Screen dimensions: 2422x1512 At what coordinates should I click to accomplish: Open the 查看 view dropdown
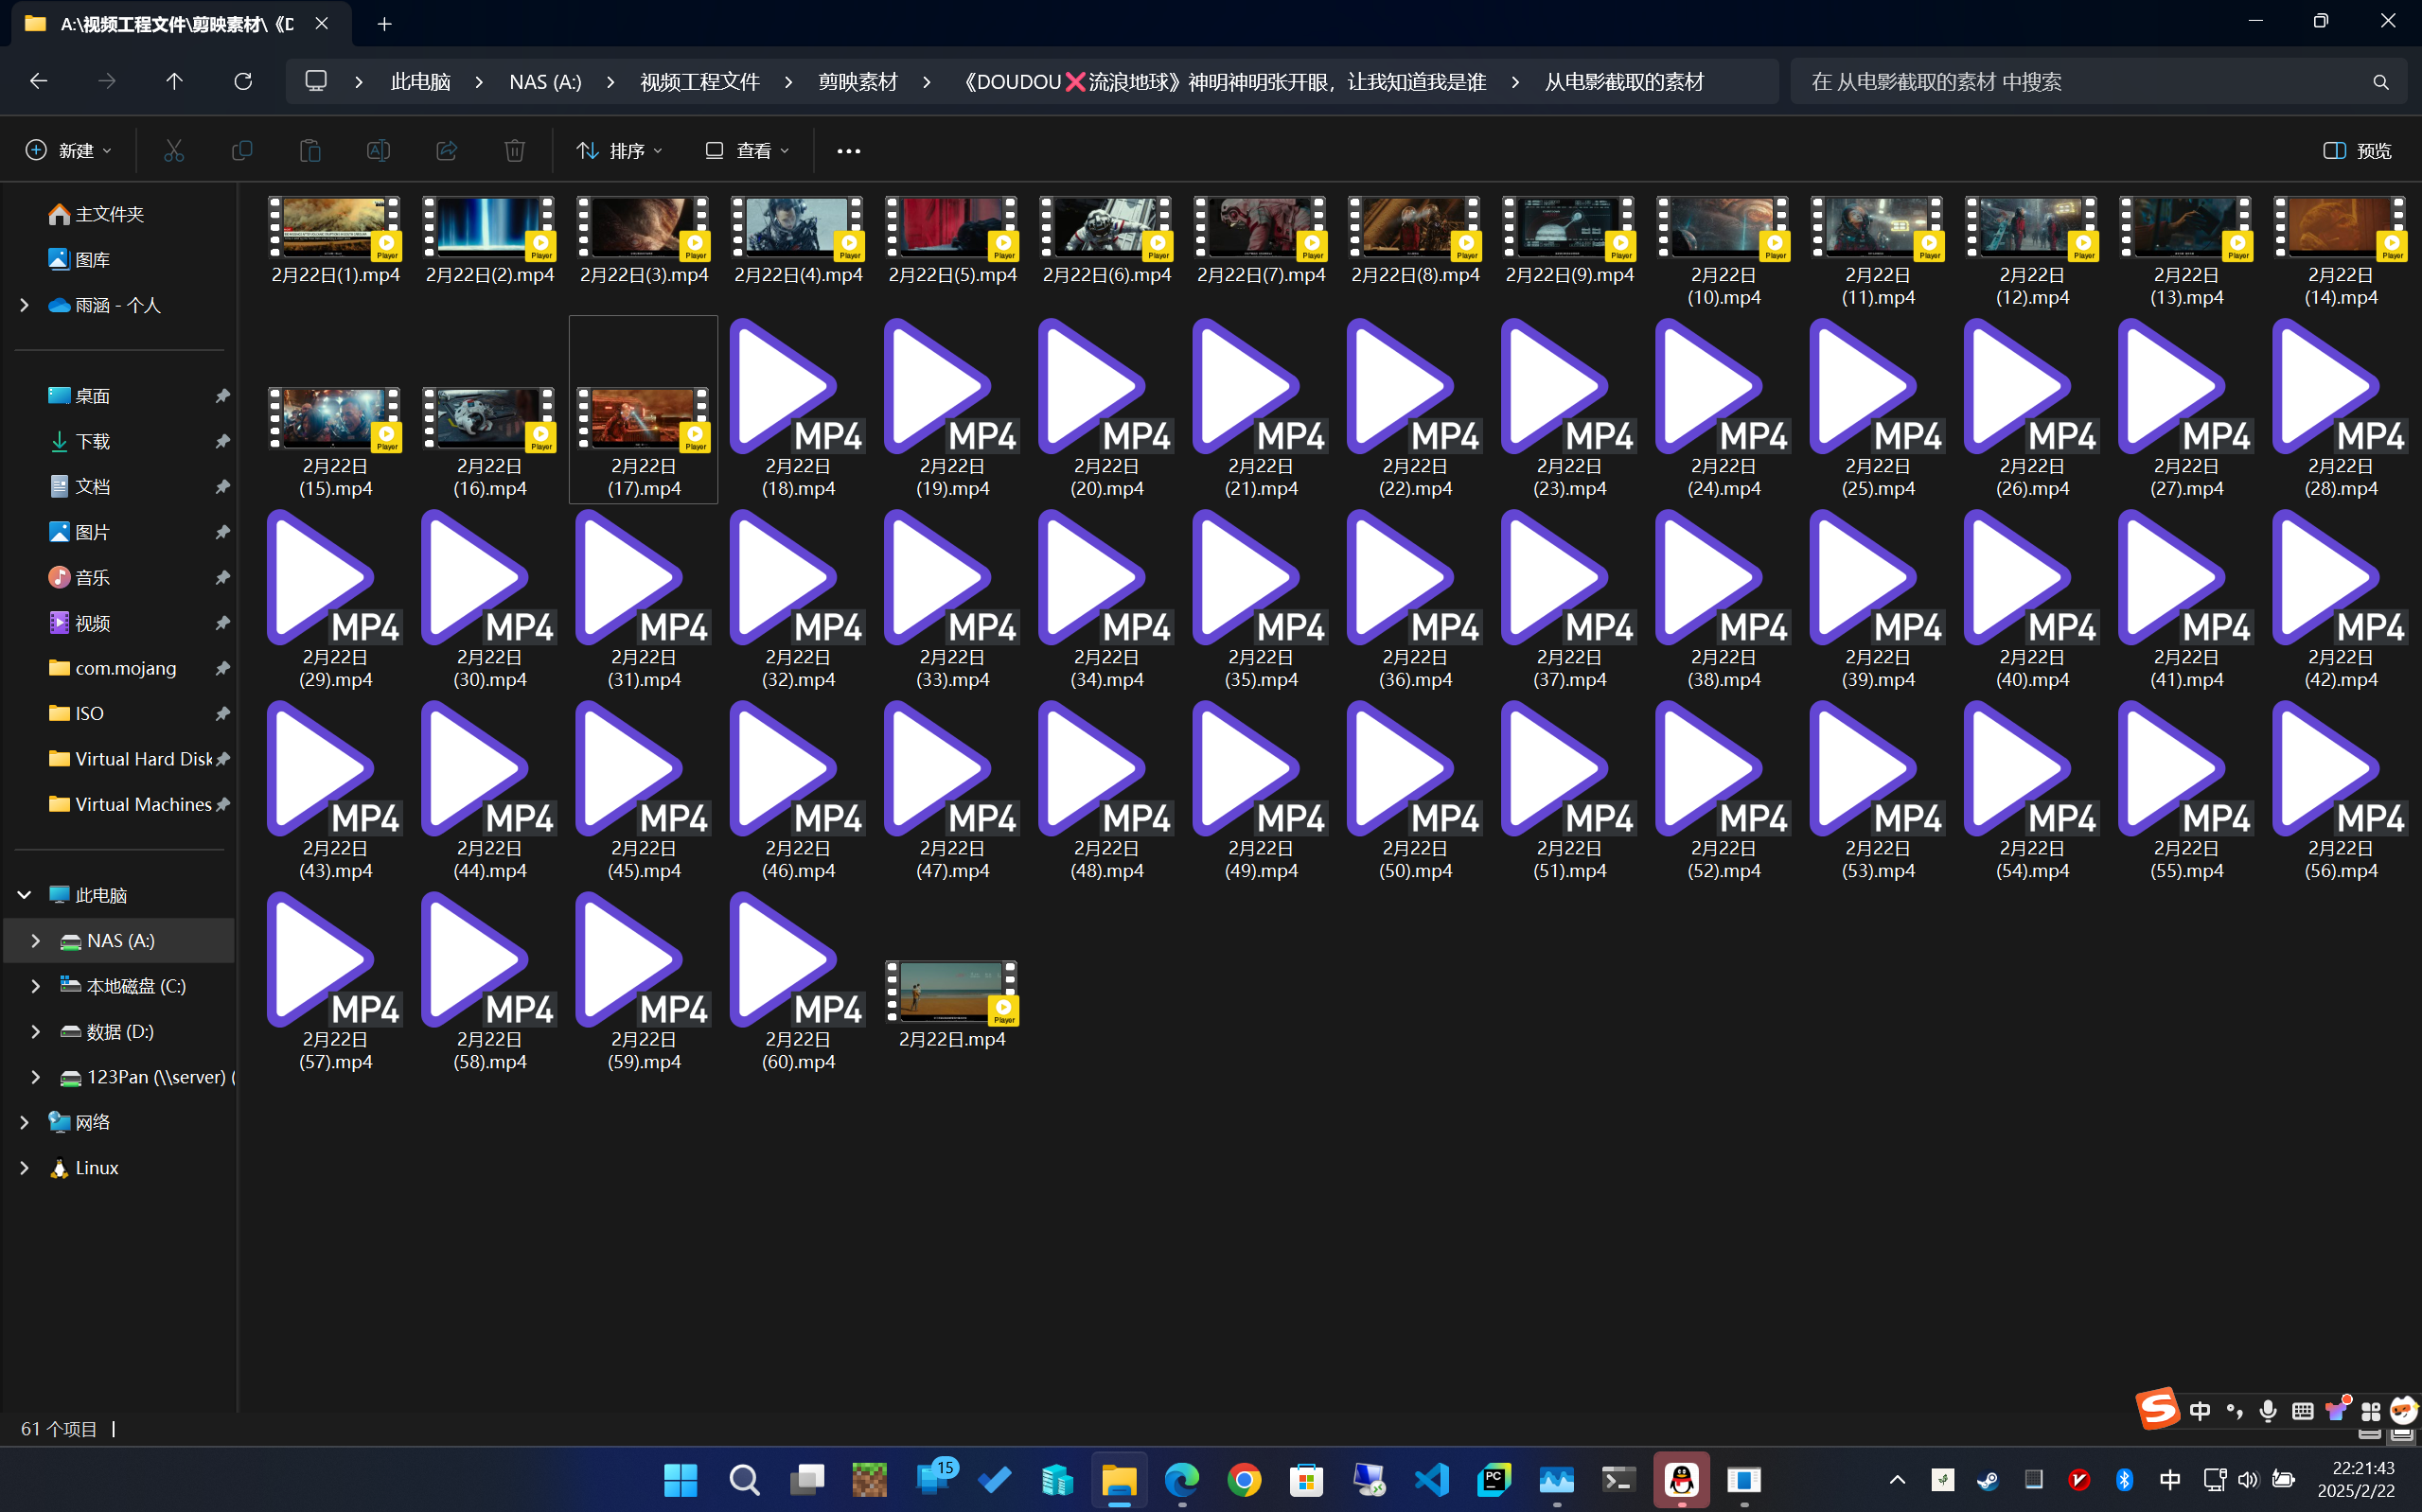point(747,150)
